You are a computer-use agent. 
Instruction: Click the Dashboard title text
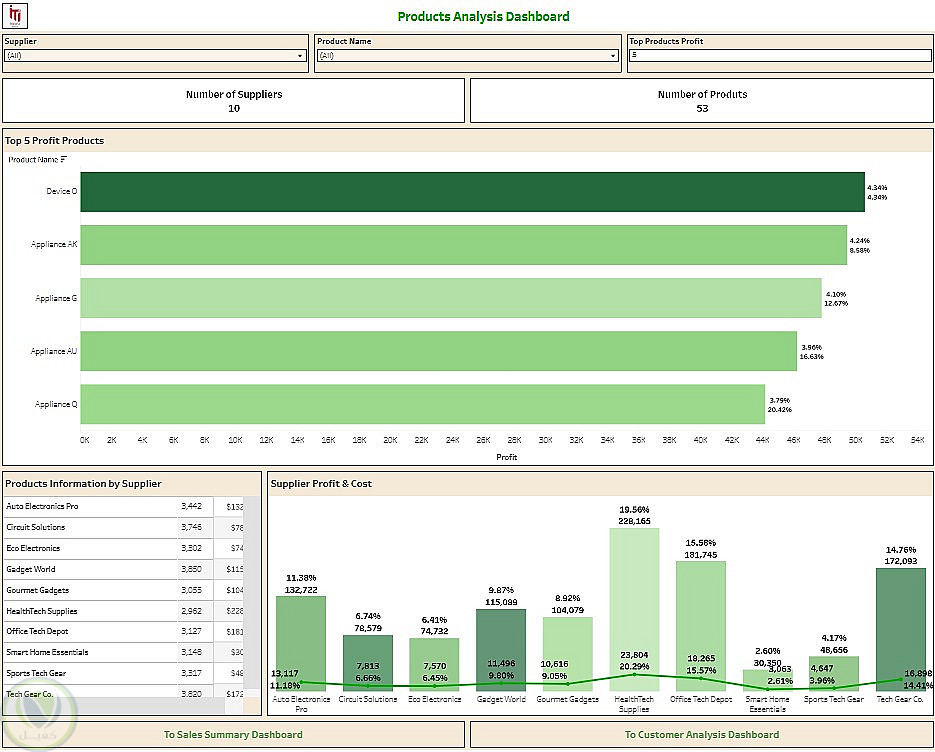pos(484,17)
